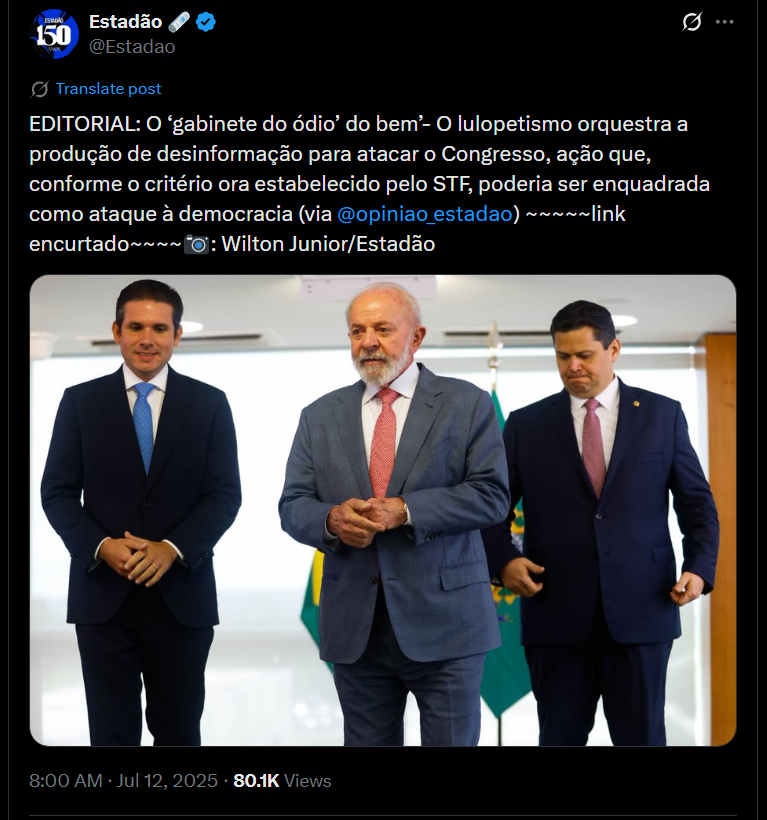Click the 8:00 AM · Jul 12, 2025 timestamp
Viewport: 767px width, 820px height.
[x=123, y=780]
